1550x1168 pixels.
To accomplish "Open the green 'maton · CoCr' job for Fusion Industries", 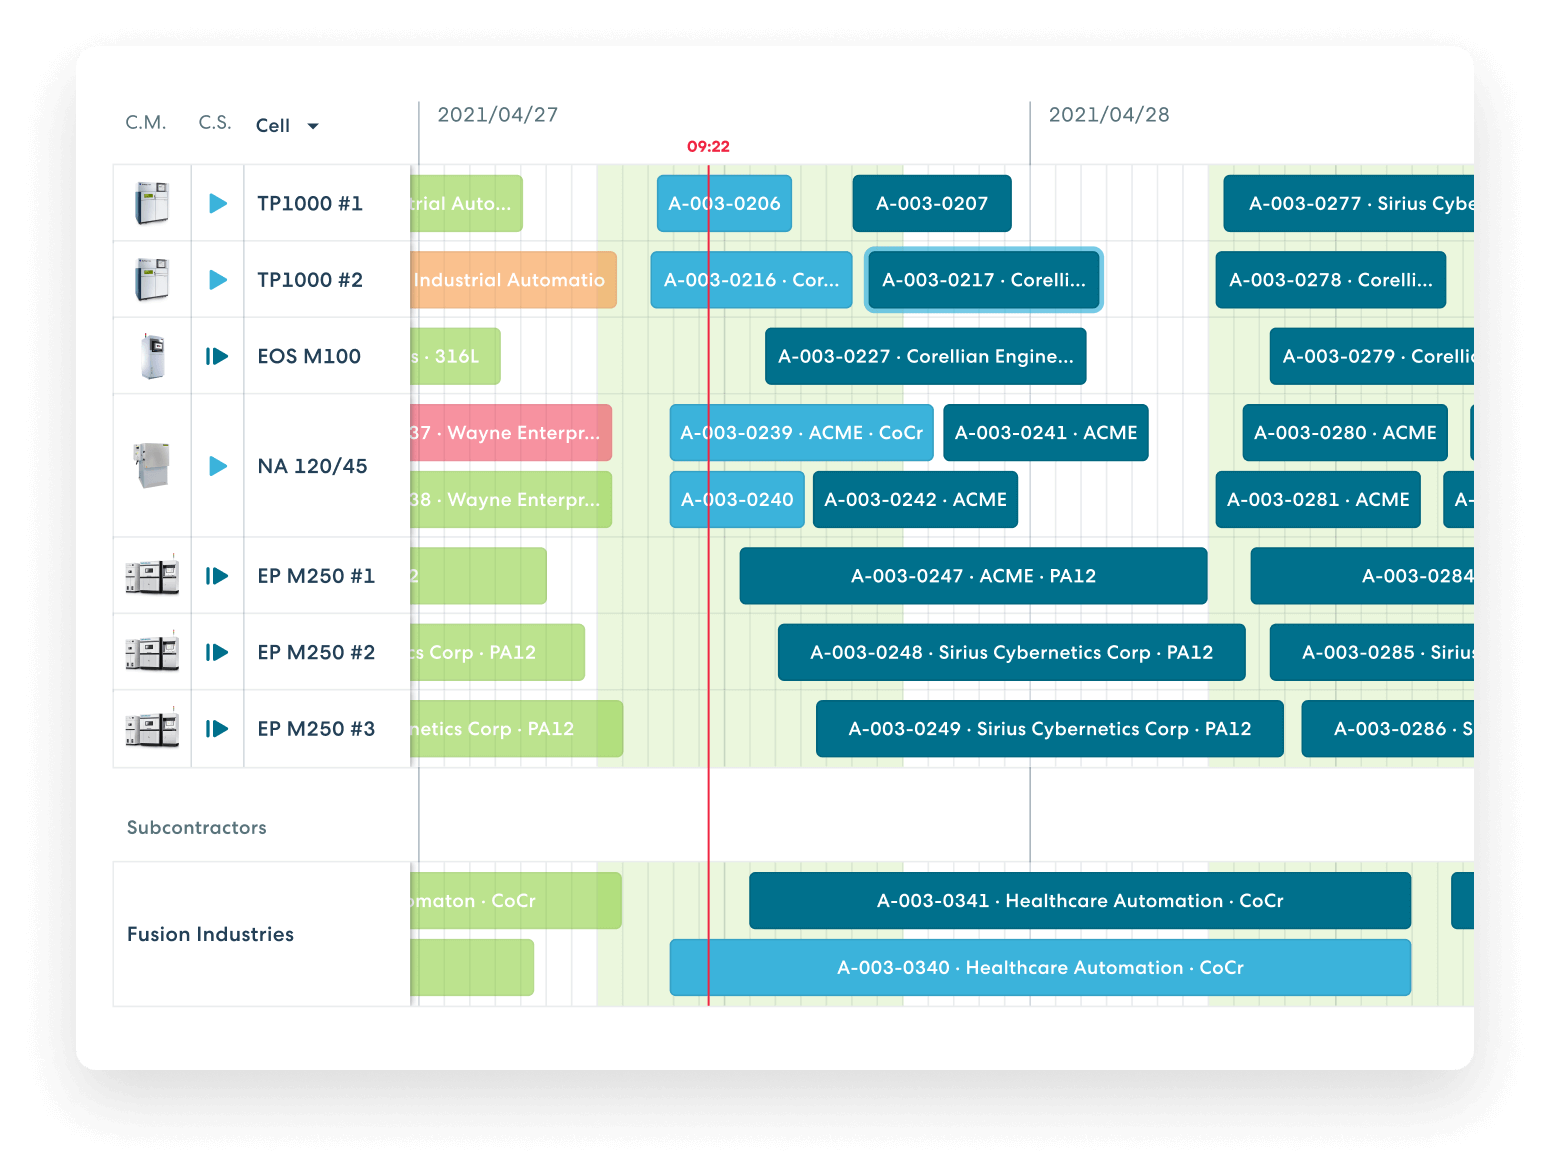I will pos(515,901).
